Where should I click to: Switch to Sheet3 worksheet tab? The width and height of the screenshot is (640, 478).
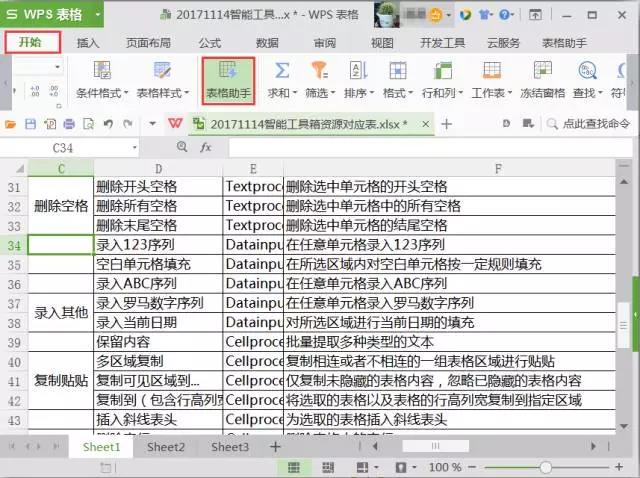pos(230,447)
